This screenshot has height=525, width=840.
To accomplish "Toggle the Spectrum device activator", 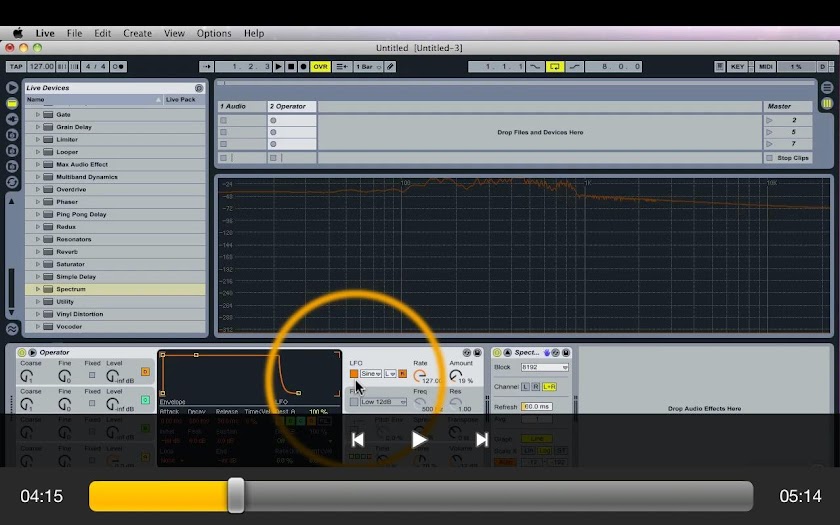I will point(497,352).
